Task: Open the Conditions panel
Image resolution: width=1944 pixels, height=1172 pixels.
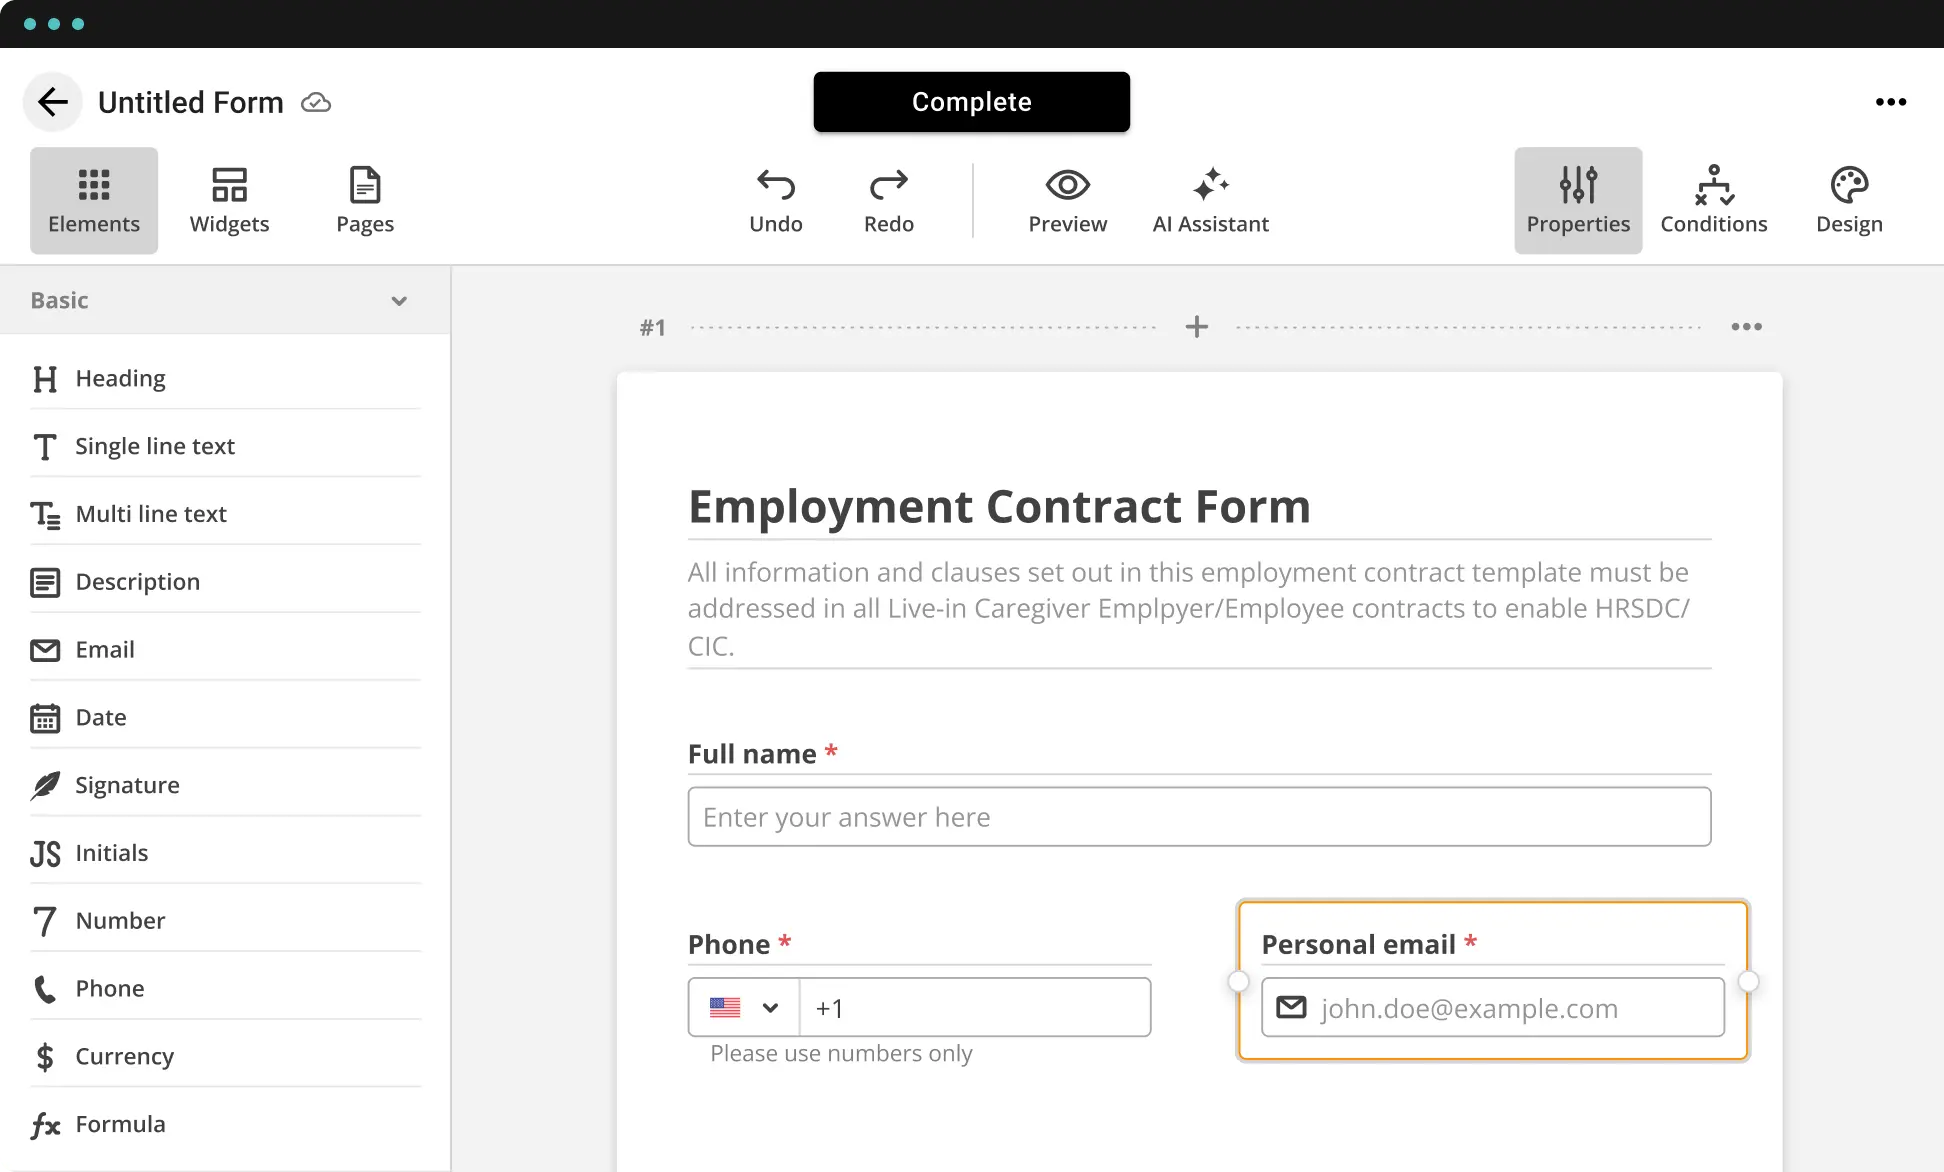Action: pos(1713,200)
